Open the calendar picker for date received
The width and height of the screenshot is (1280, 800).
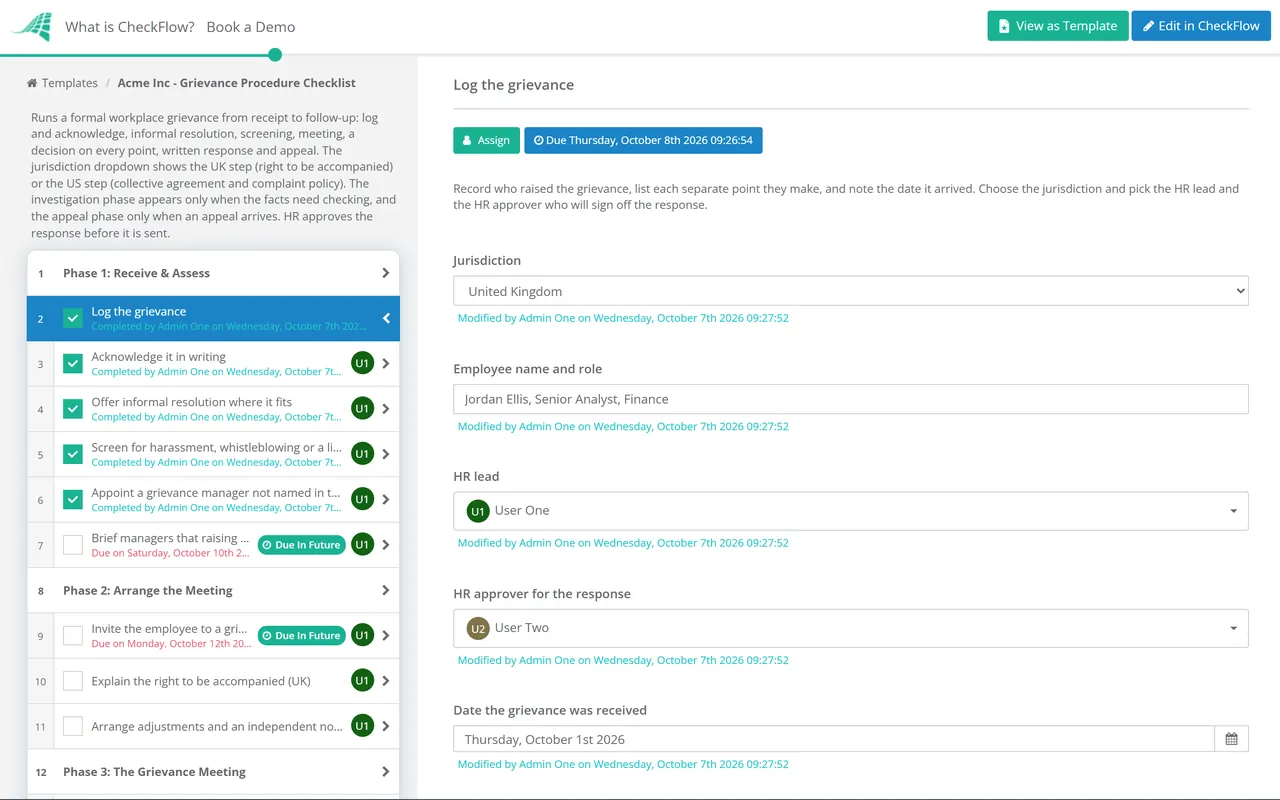tap(1231, 739)
